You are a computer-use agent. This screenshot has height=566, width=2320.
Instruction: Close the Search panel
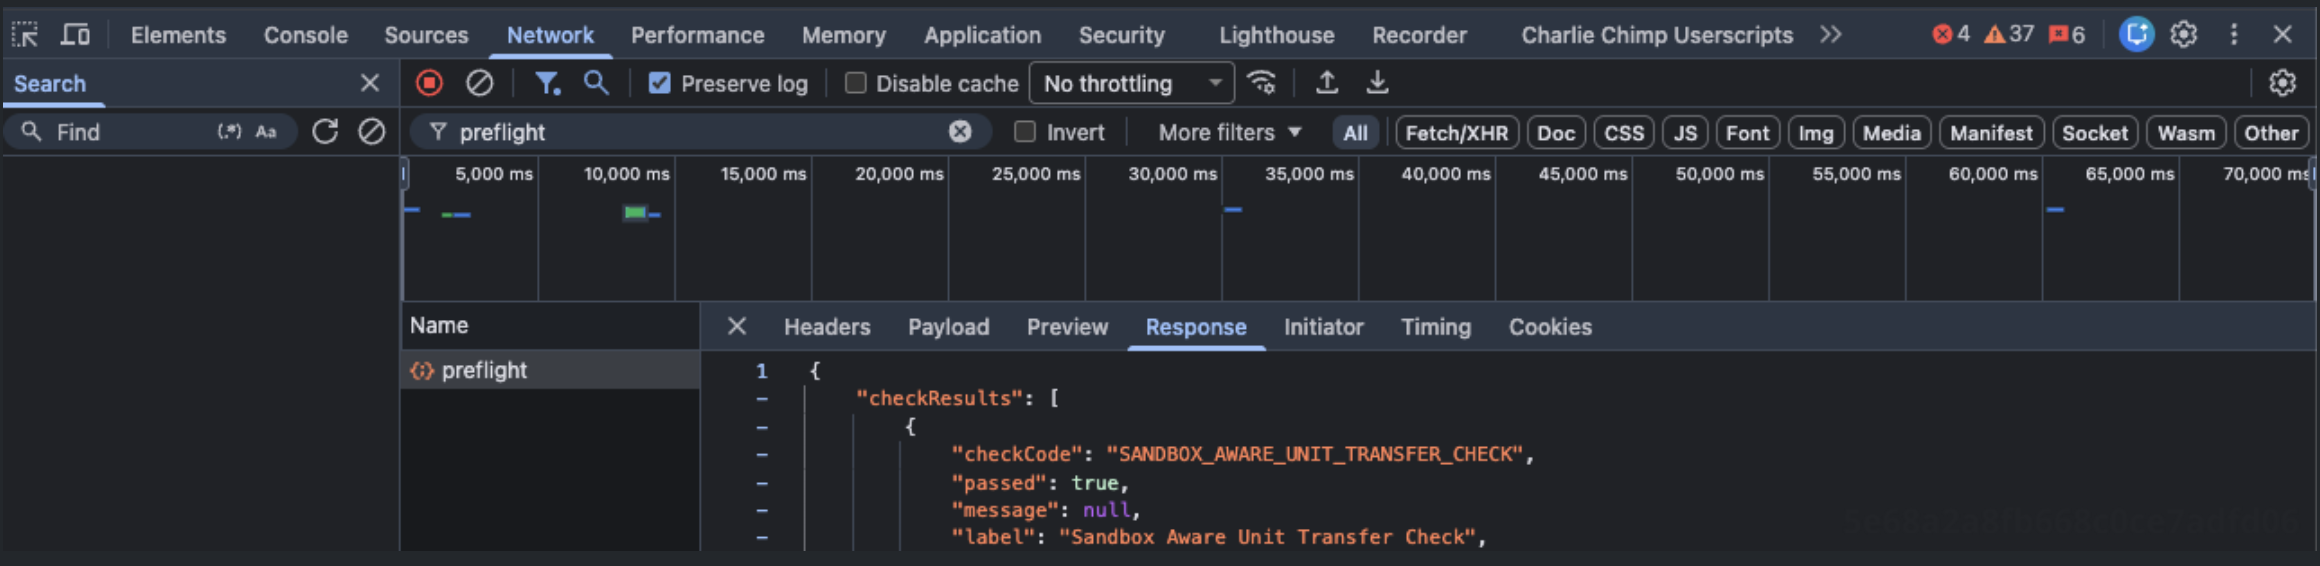click(370, 83)
